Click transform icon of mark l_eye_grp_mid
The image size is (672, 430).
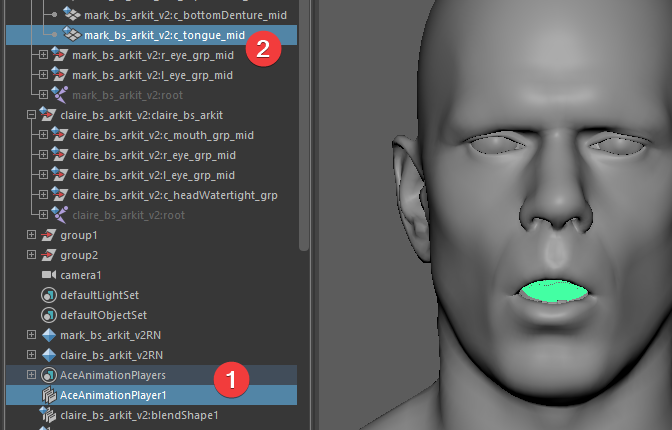coord(60,75)
